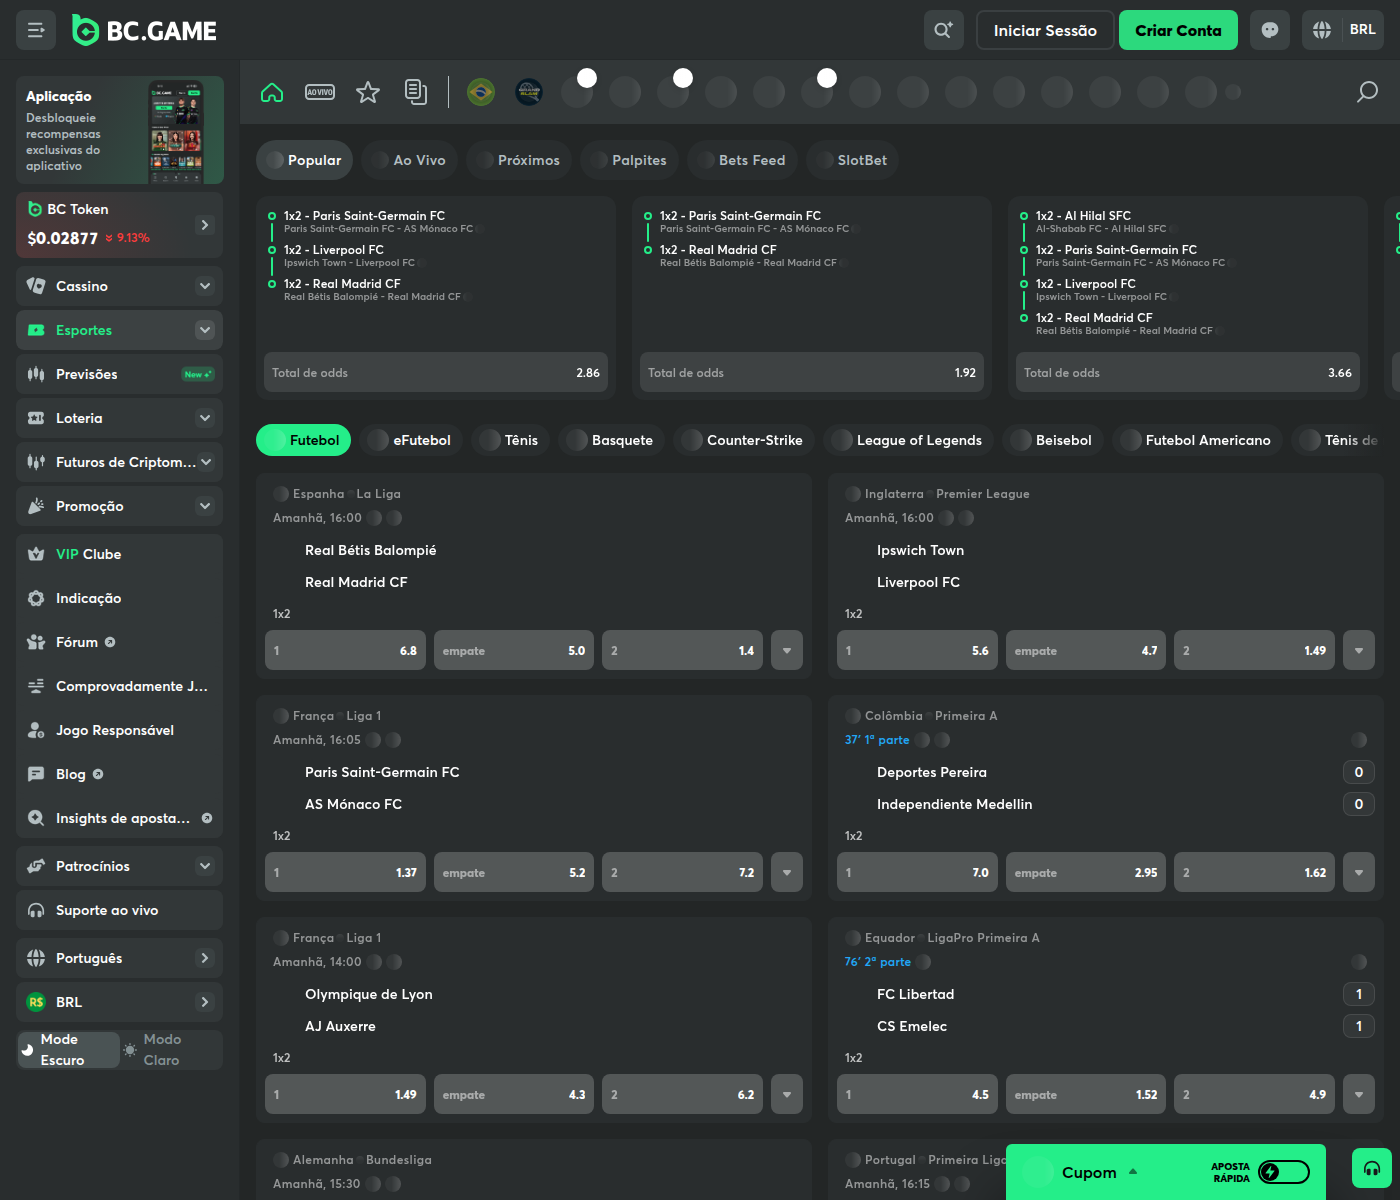Bet on FC Libertad at 4.5
The width and height of the screenshot is (1400, 1200).
pyautogui.click(x=918, y=1094)
